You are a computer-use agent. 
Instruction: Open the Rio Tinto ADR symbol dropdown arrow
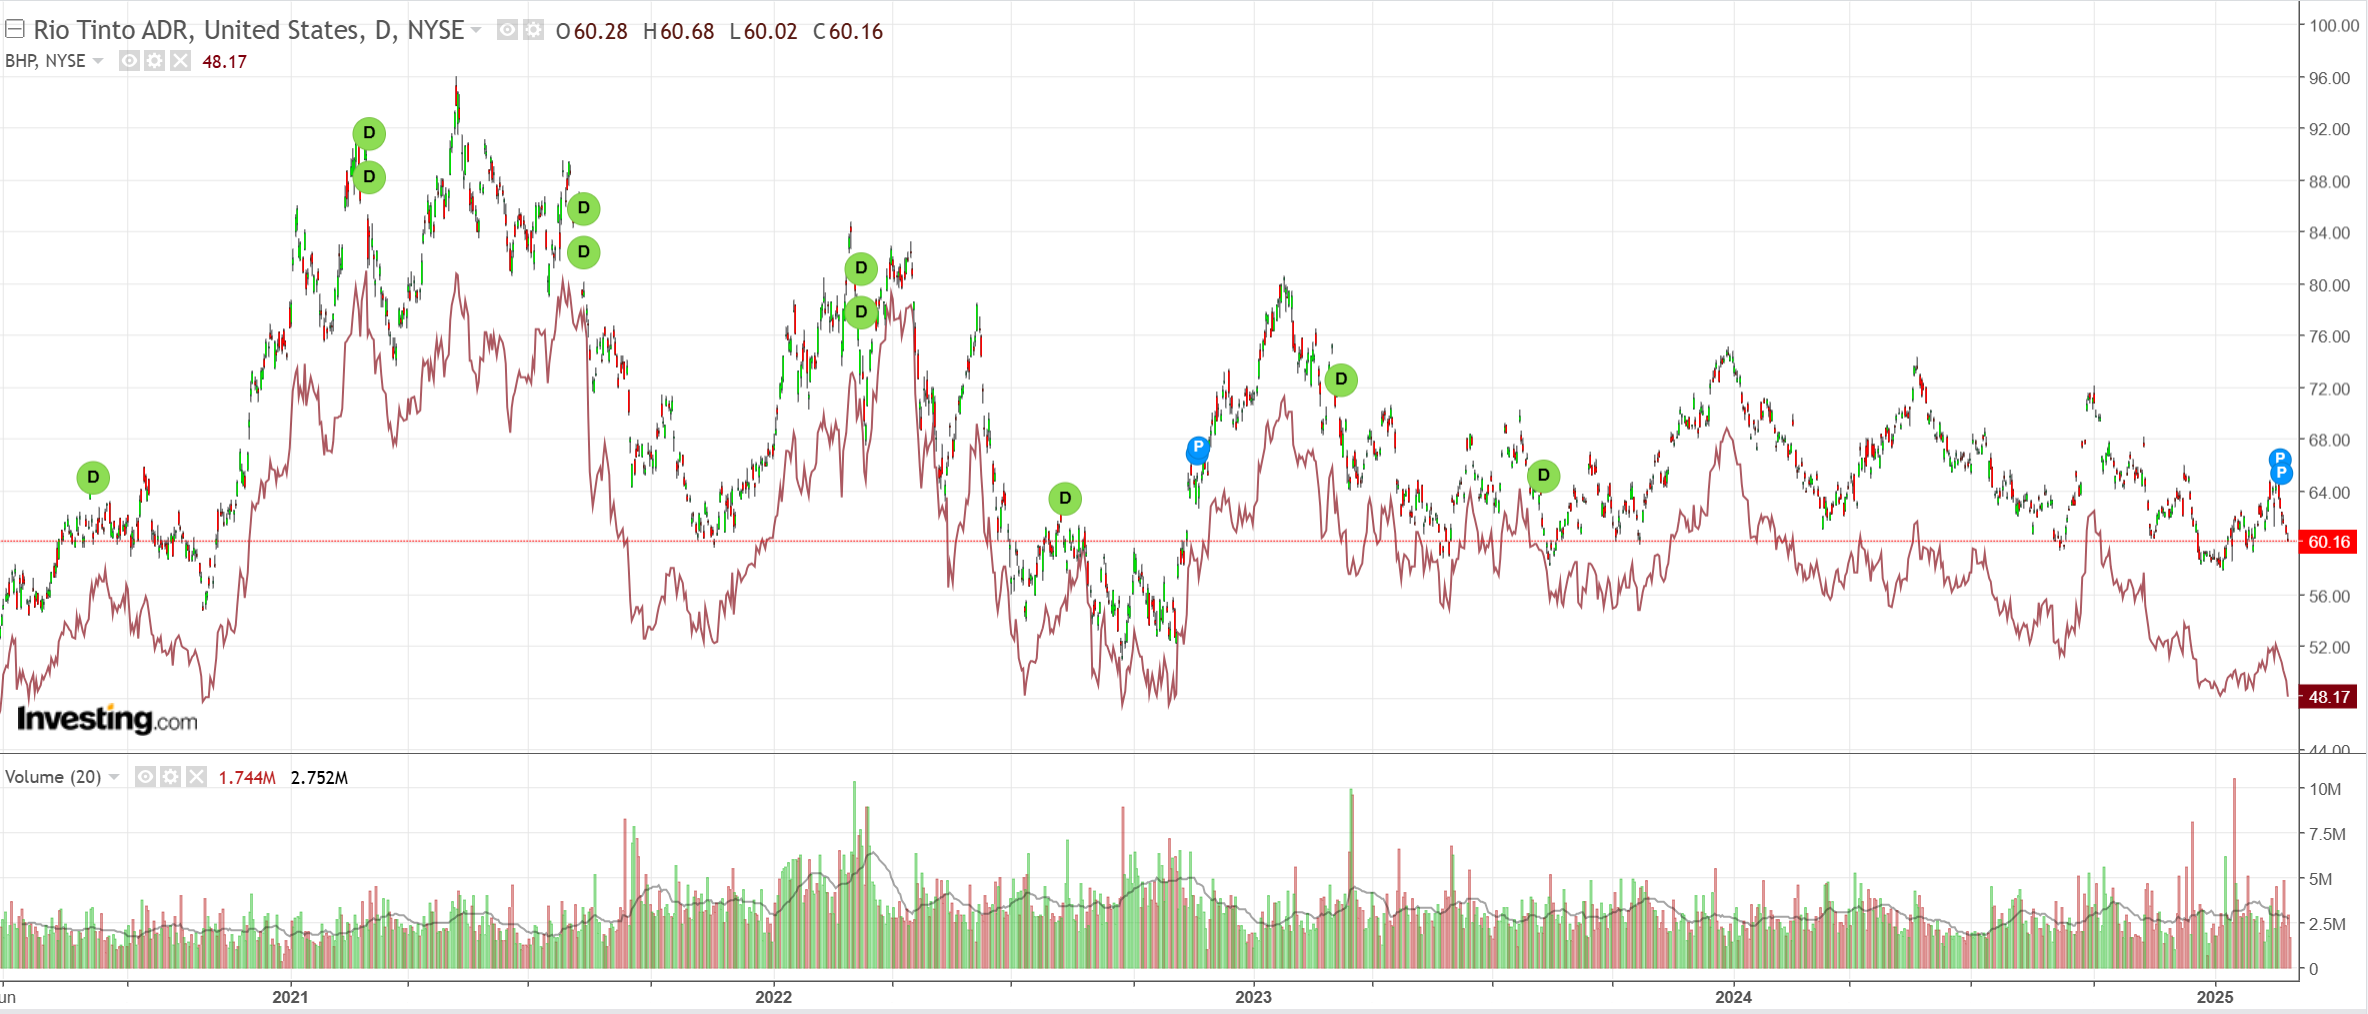pos(476,30)
